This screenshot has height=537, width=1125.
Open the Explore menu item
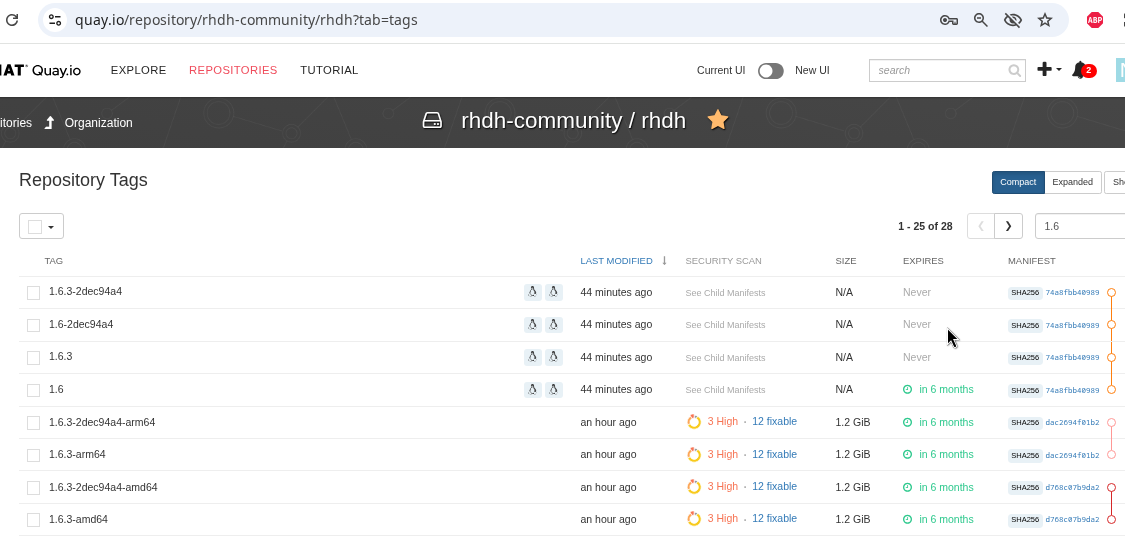click(x=138, y=70)
